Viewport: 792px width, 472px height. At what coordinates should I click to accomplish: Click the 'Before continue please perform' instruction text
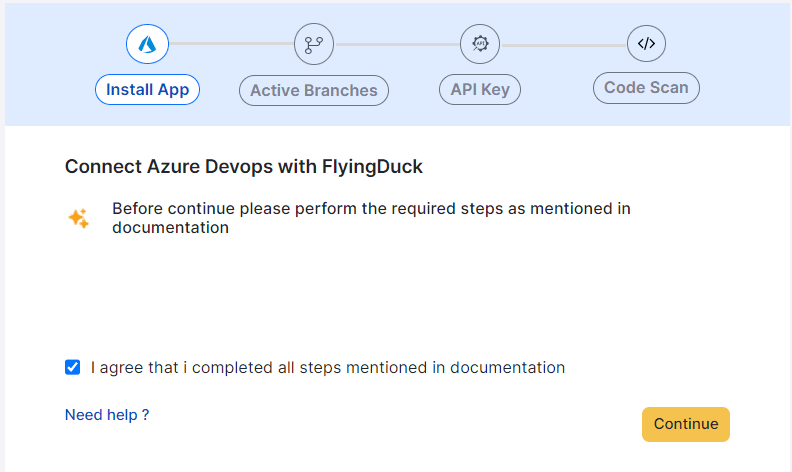371,209
